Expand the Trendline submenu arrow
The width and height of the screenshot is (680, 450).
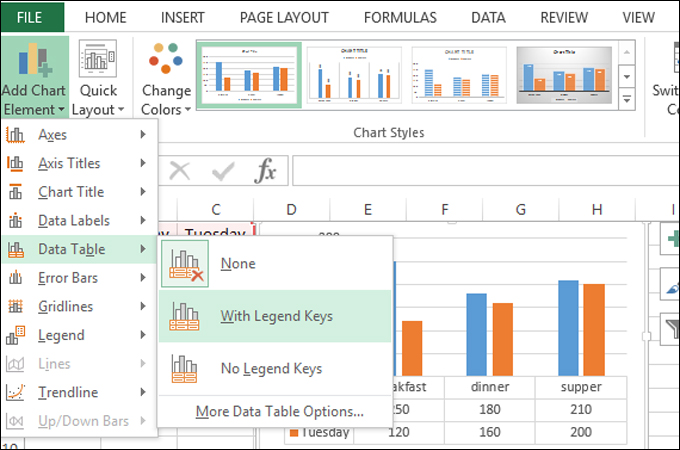click(x=143, y=392)
